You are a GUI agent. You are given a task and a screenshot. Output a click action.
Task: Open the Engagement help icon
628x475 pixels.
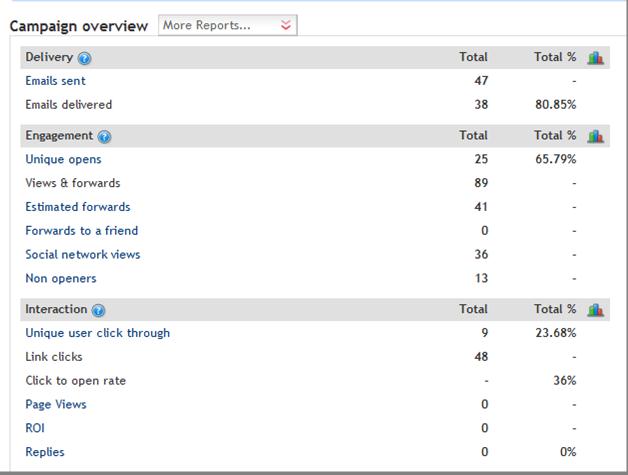pyautogui.click(x=105, y=137)
